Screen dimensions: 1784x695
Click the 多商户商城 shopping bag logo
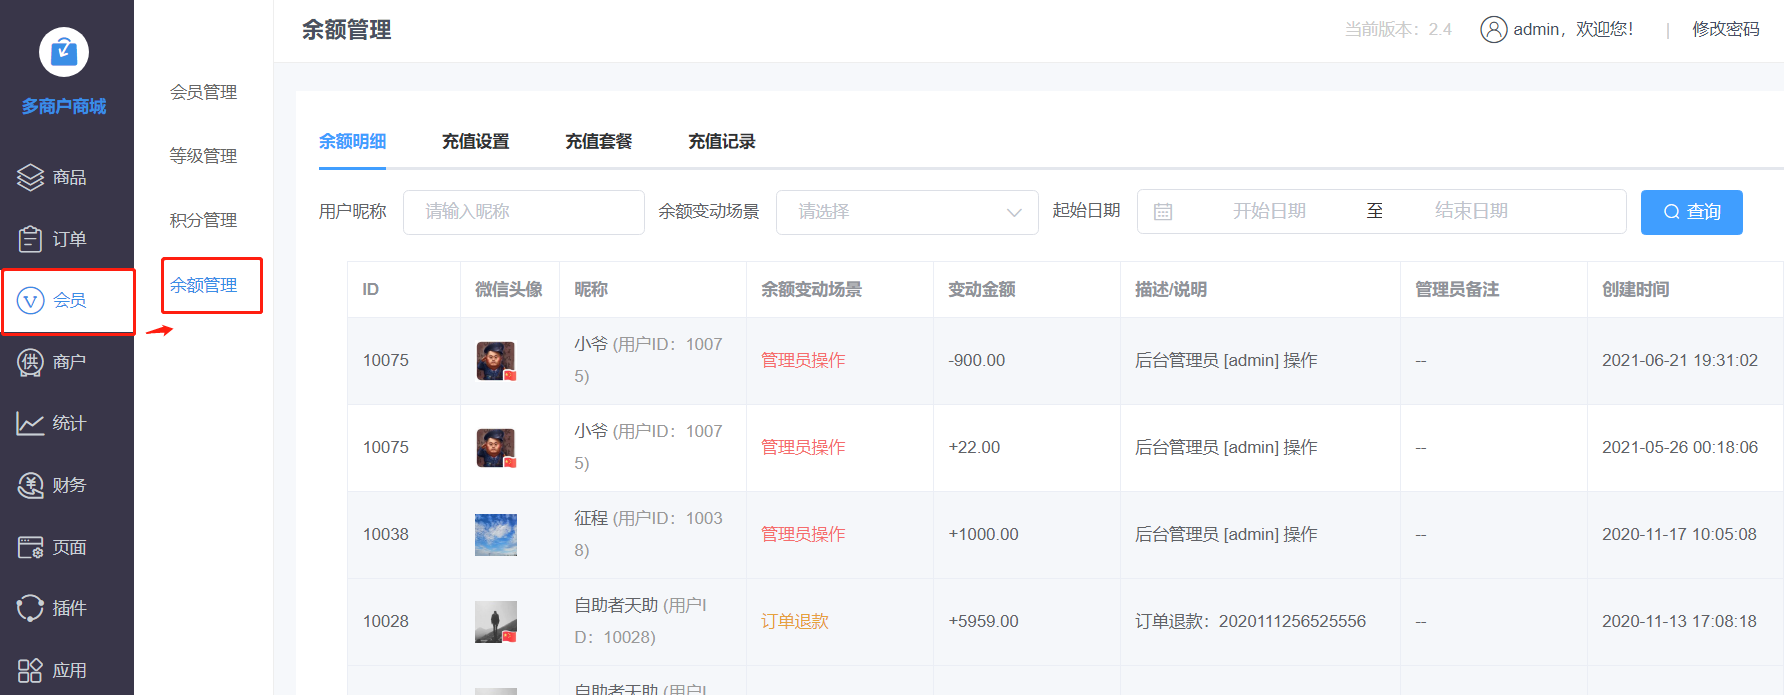[64, 52]
